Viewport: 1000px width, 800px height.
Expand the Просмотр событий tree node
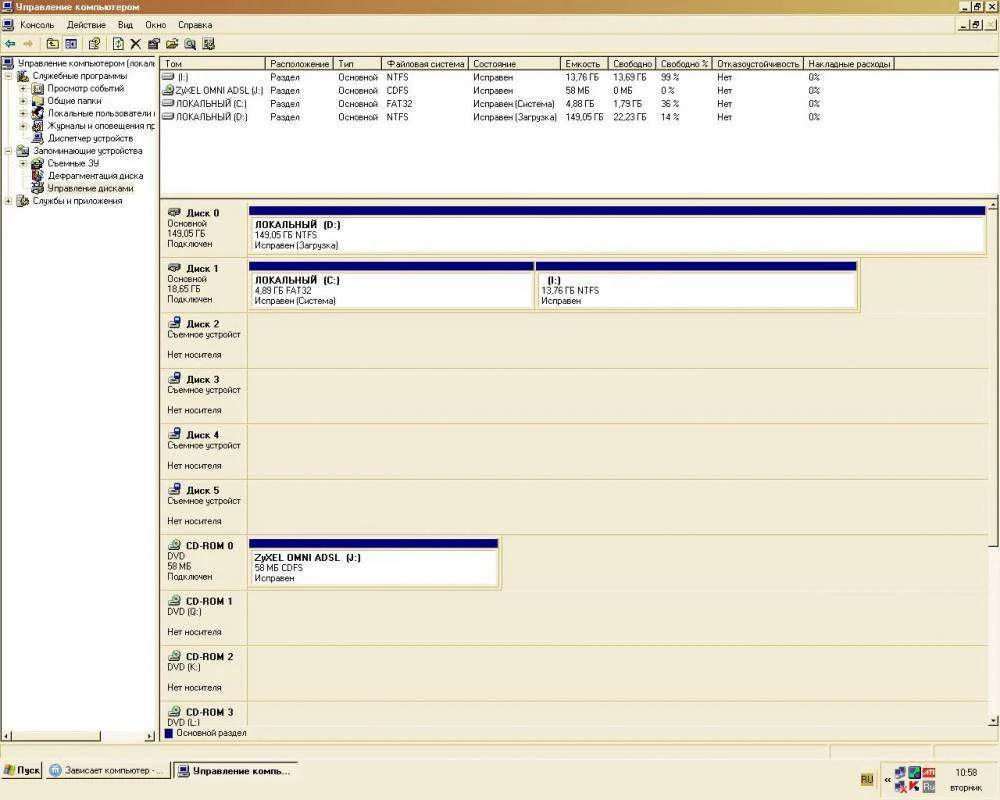coord(23,89)
